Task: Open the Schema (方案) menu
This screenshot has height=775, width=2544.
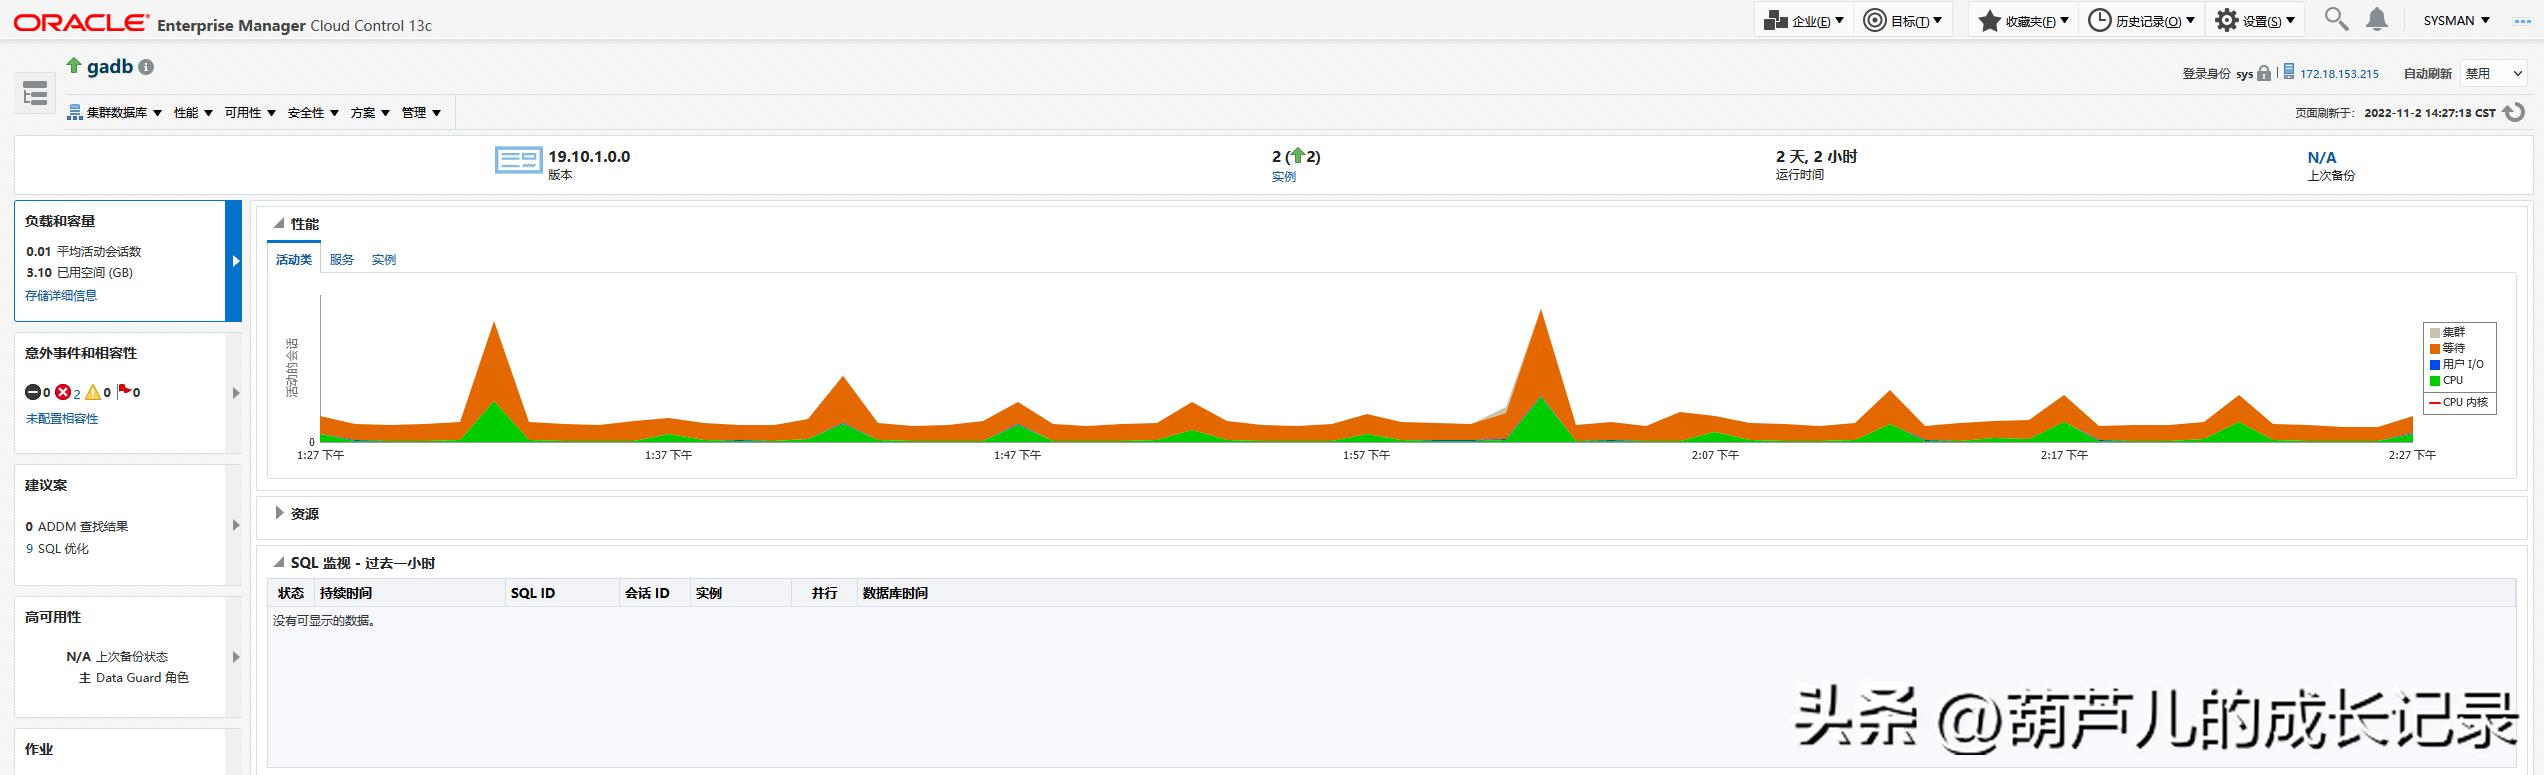Action: 370,113
